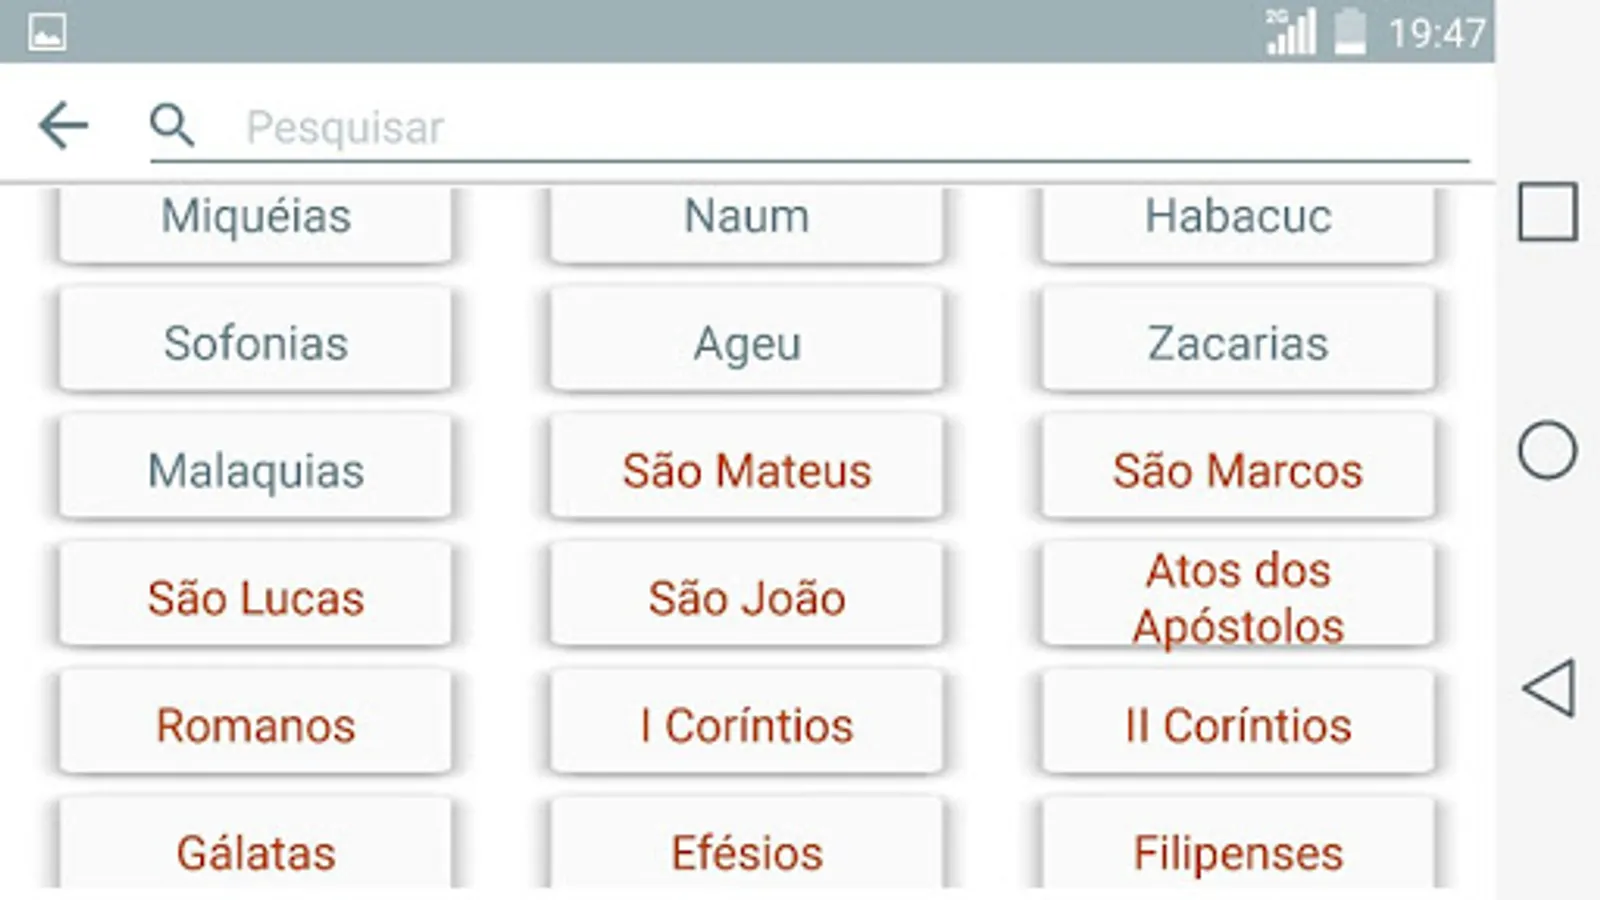The height and width of the screenshot is (900, 1600).
Task: Tap the back arrow icon
Action: [63, 126]
